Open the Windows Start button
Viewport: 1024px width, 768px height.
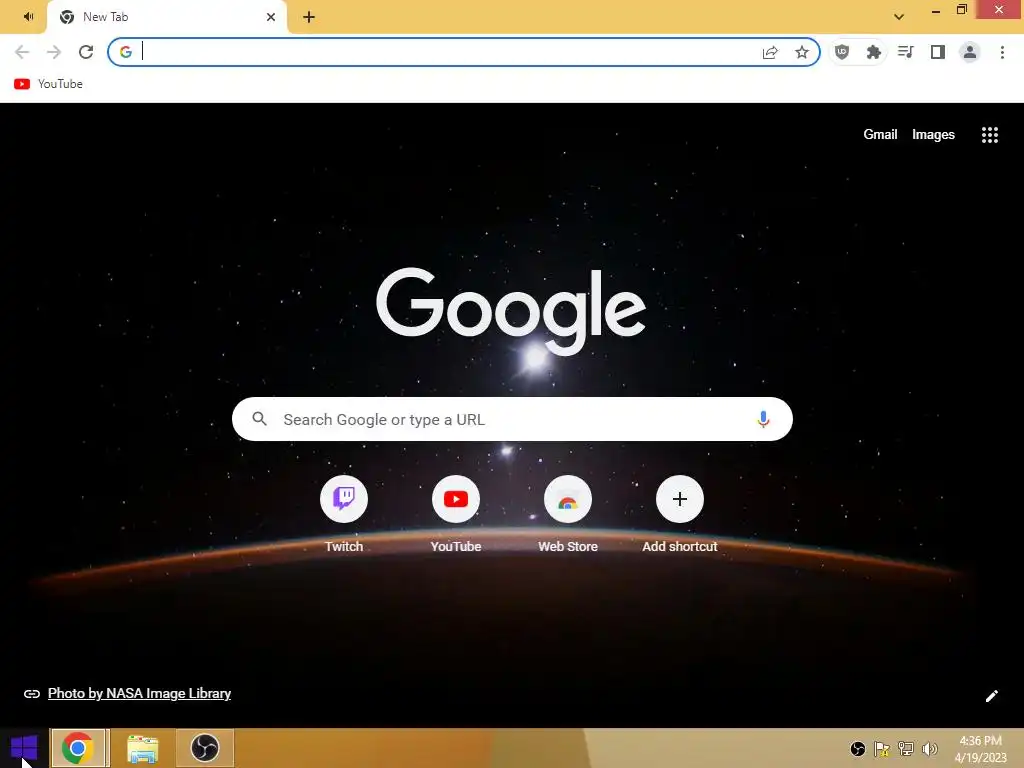(24, 748)
